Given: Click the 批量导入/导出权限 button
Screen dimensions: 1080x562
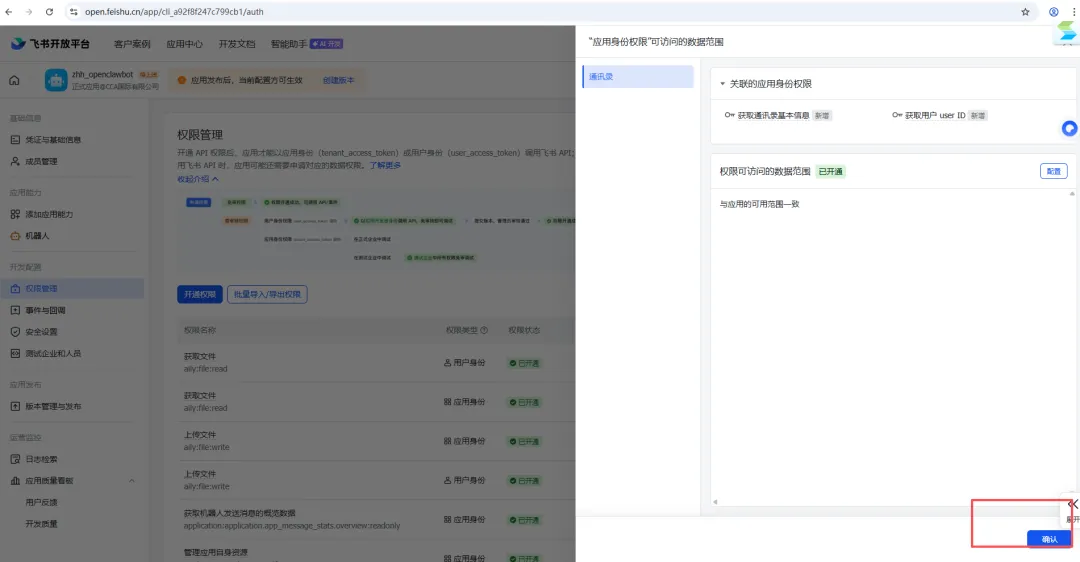Looking at the screenshot, I should click(x=267, y=294).
